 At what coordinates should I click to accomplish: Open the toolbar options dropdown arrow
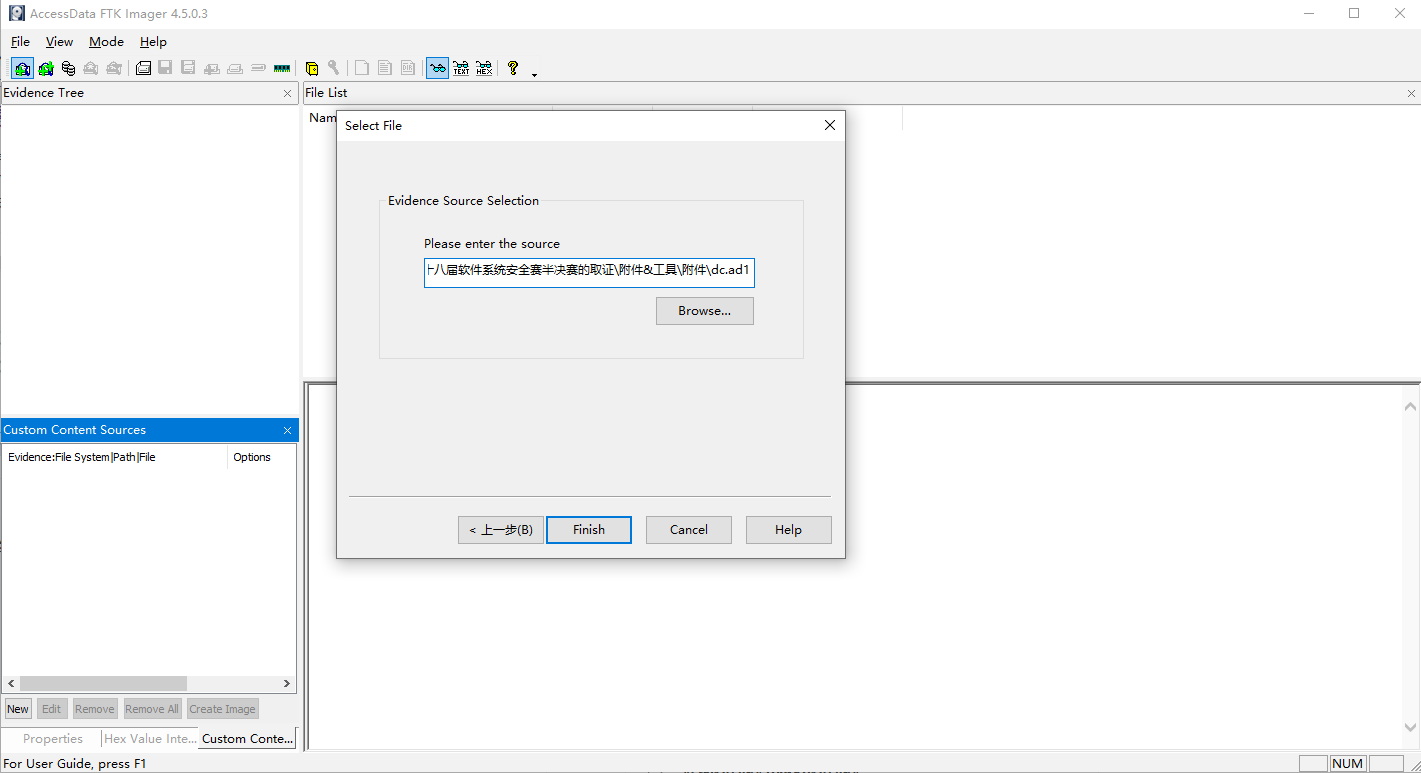pyautogui.click(x=534, y=73)
